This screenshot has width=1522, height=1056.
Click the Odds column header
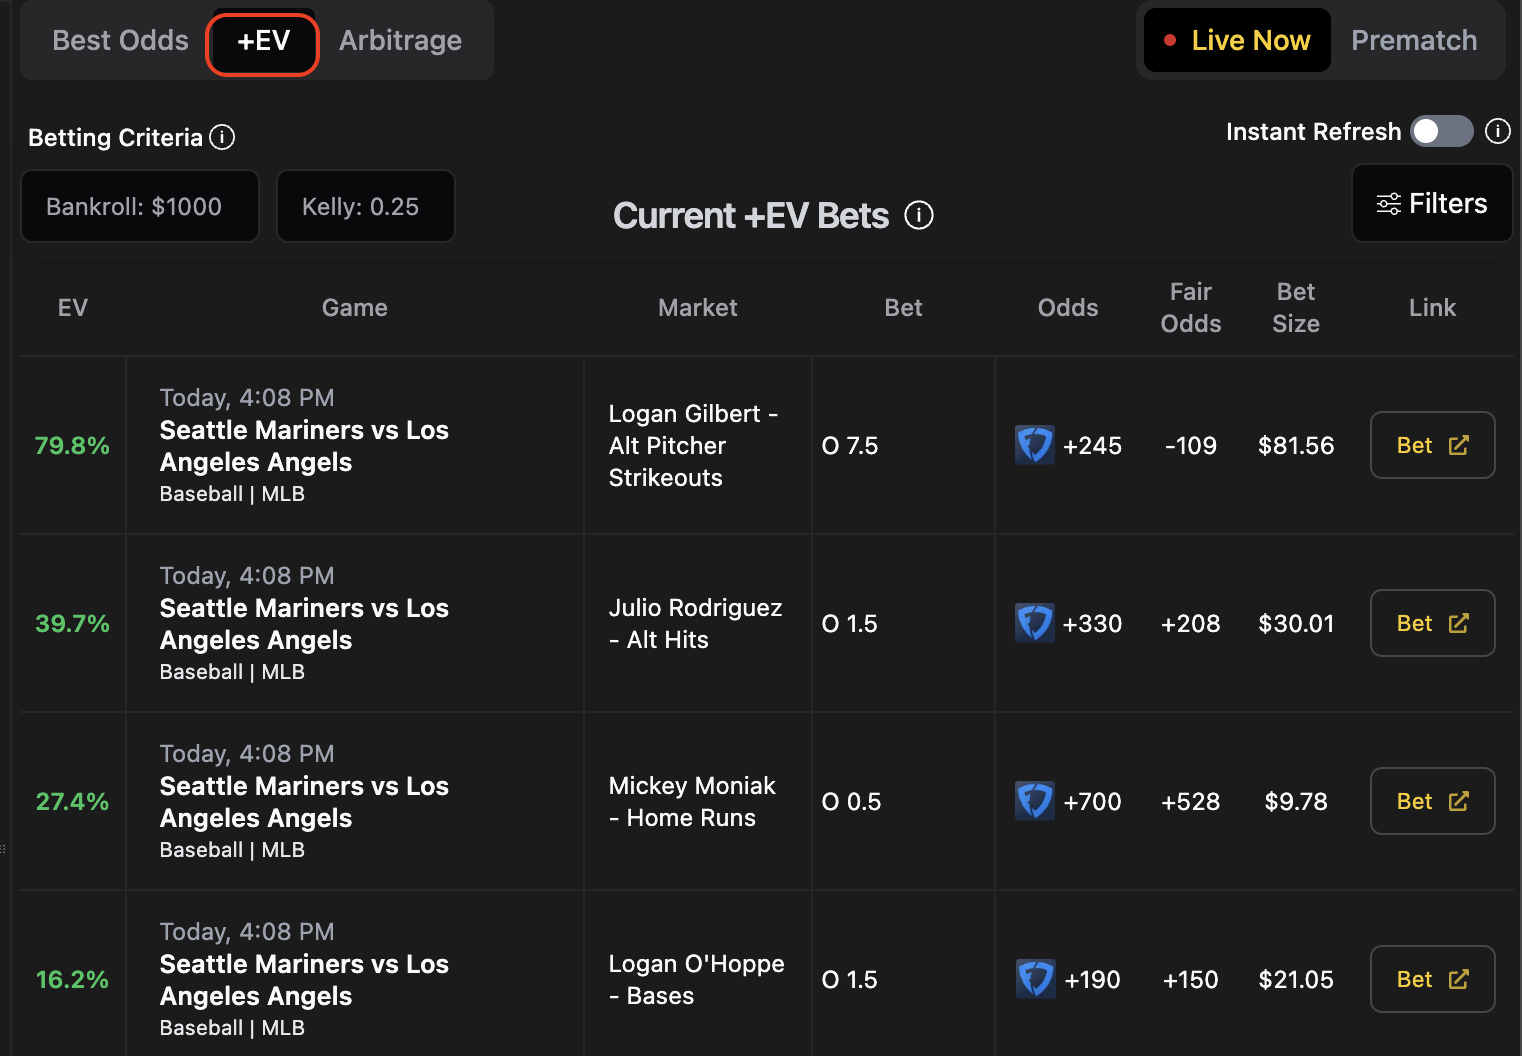[1067, 307]
